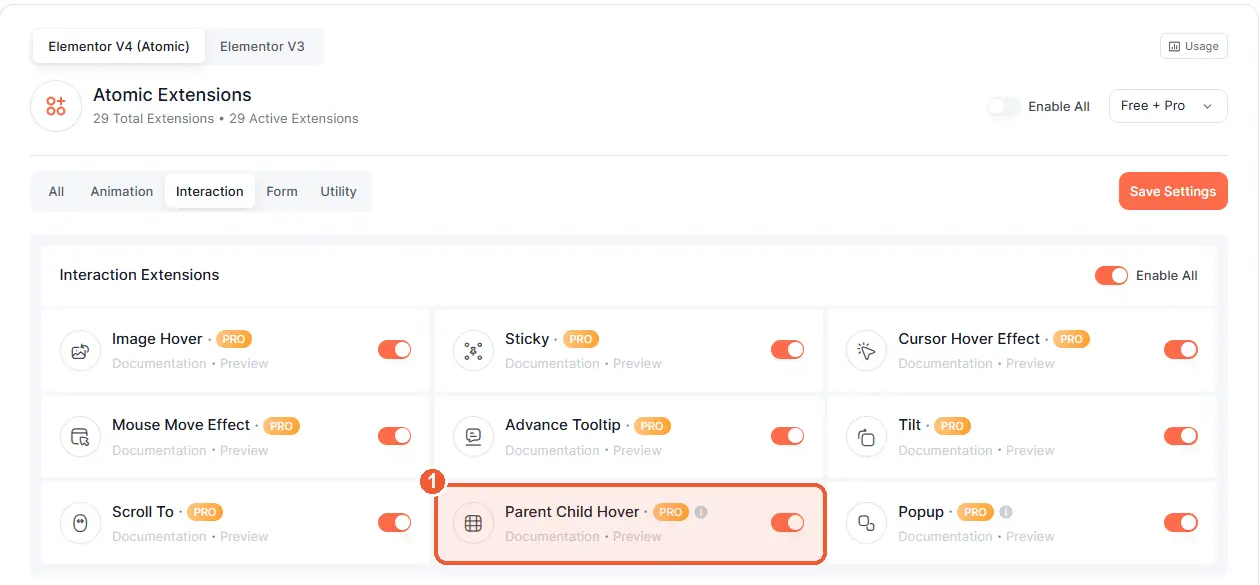Click the Parent Child Hover grid icon
This screenshot has width=1260, height=585.
pos(473,523)
